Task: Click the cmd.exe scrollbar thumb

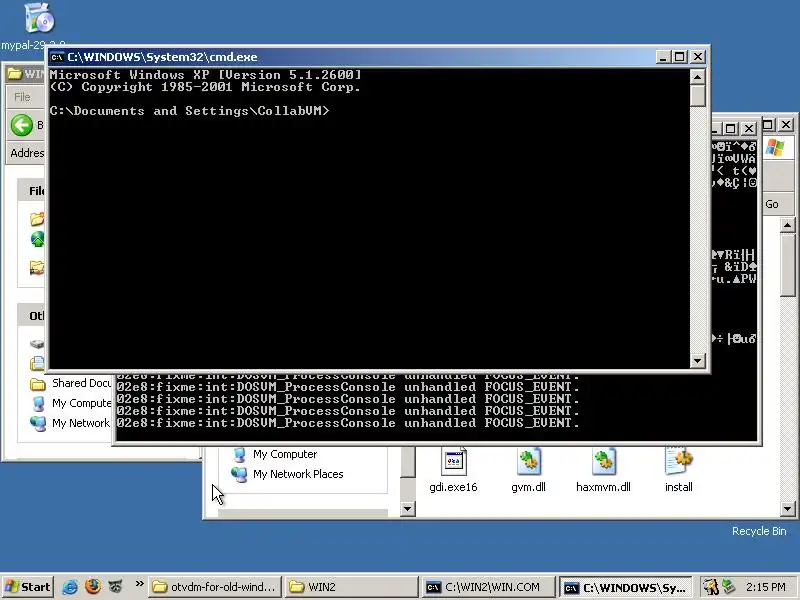Action: pos(697,95)
